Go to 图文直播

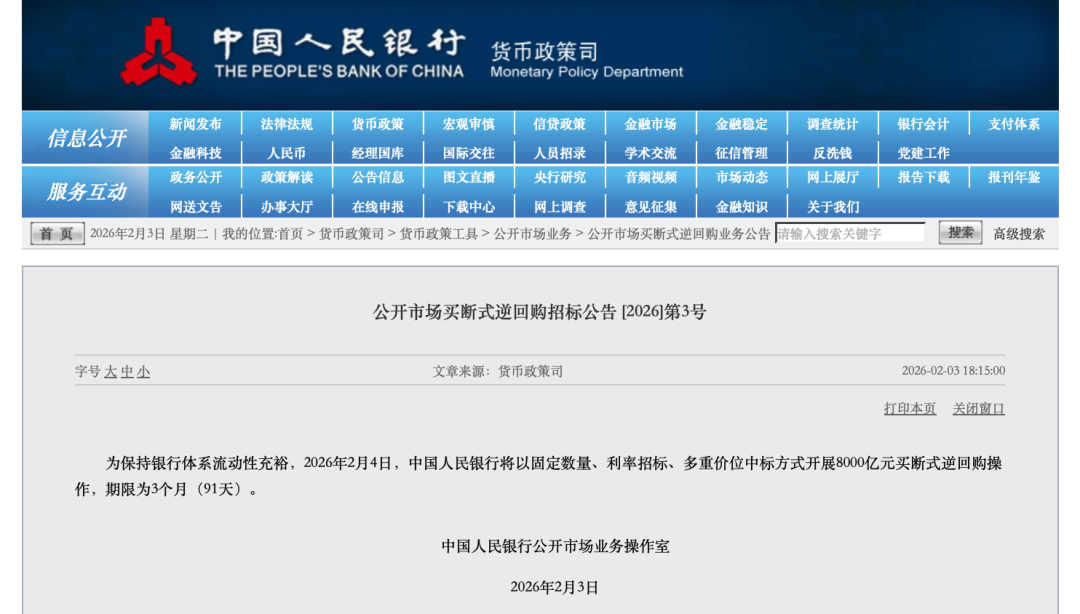[468, 177]
